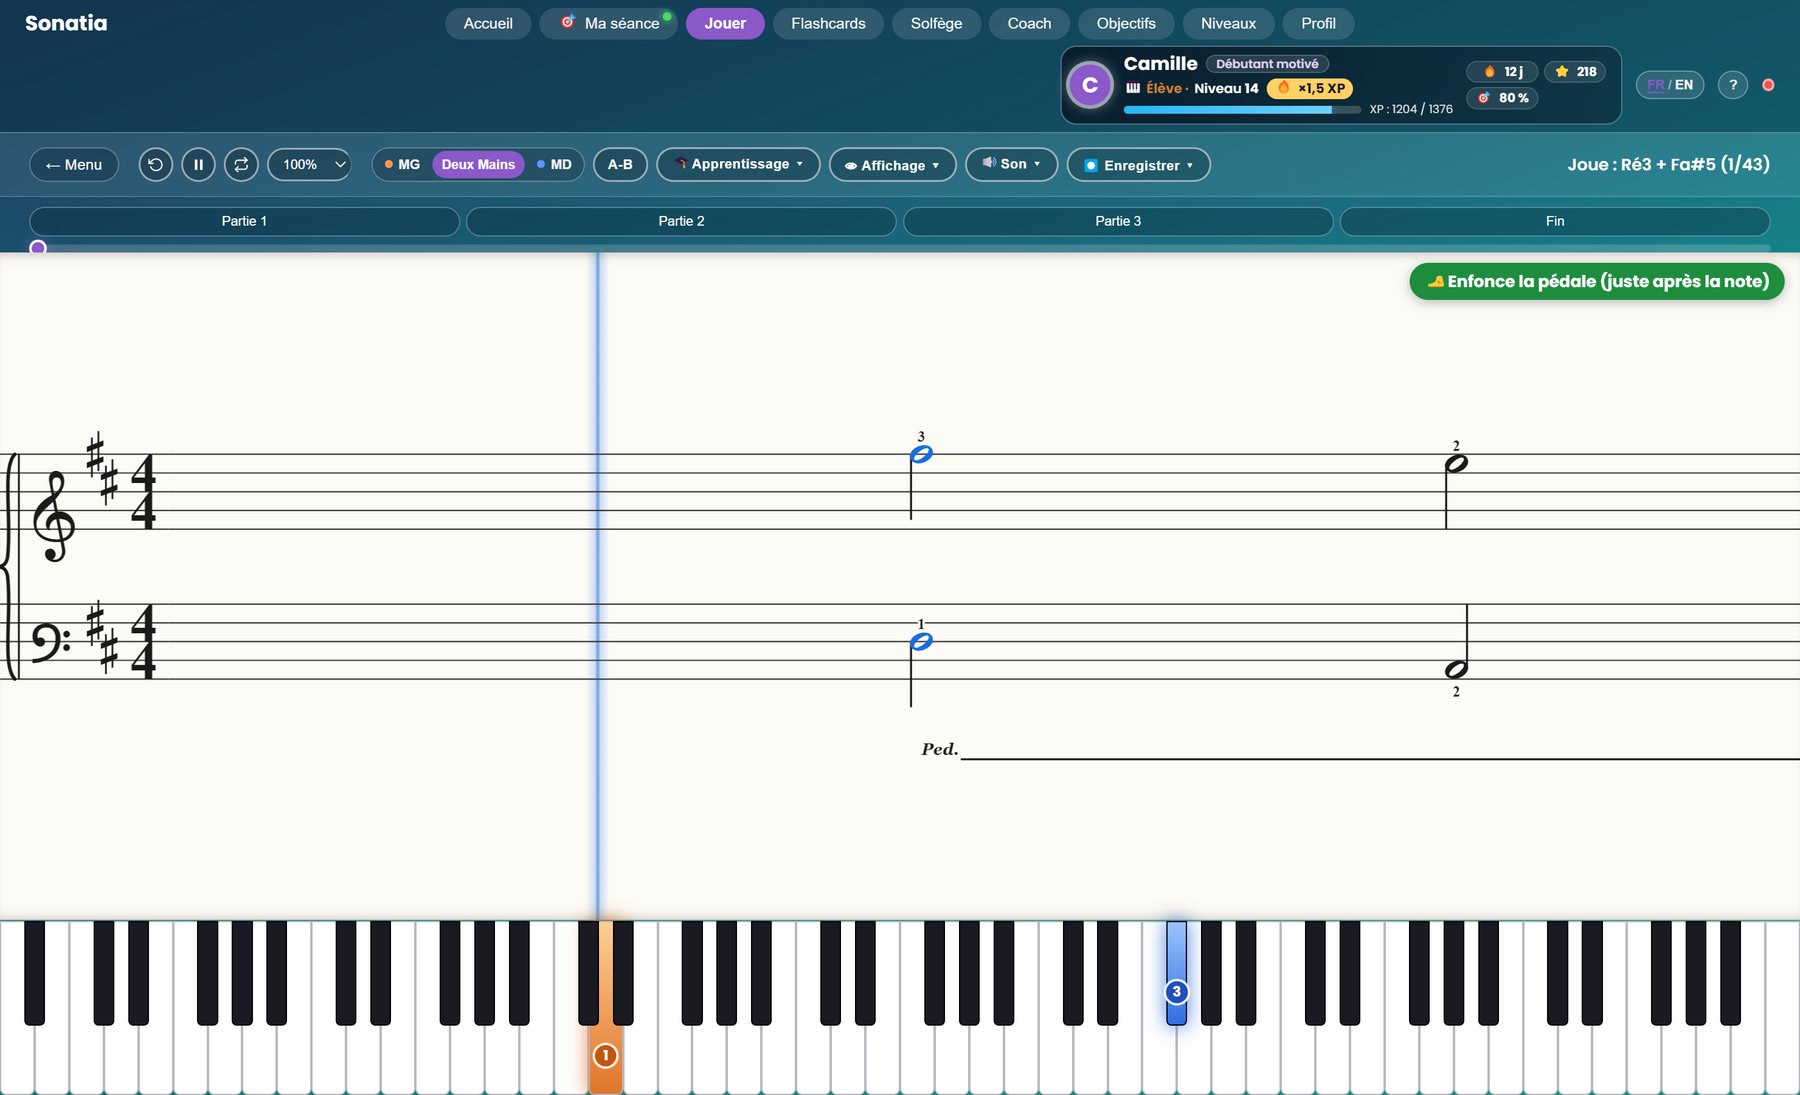Image resolution: width=1800 pixels, height=1095 pixels.
Task: Click the help question mark icon
Action: tap(1733, 85)
